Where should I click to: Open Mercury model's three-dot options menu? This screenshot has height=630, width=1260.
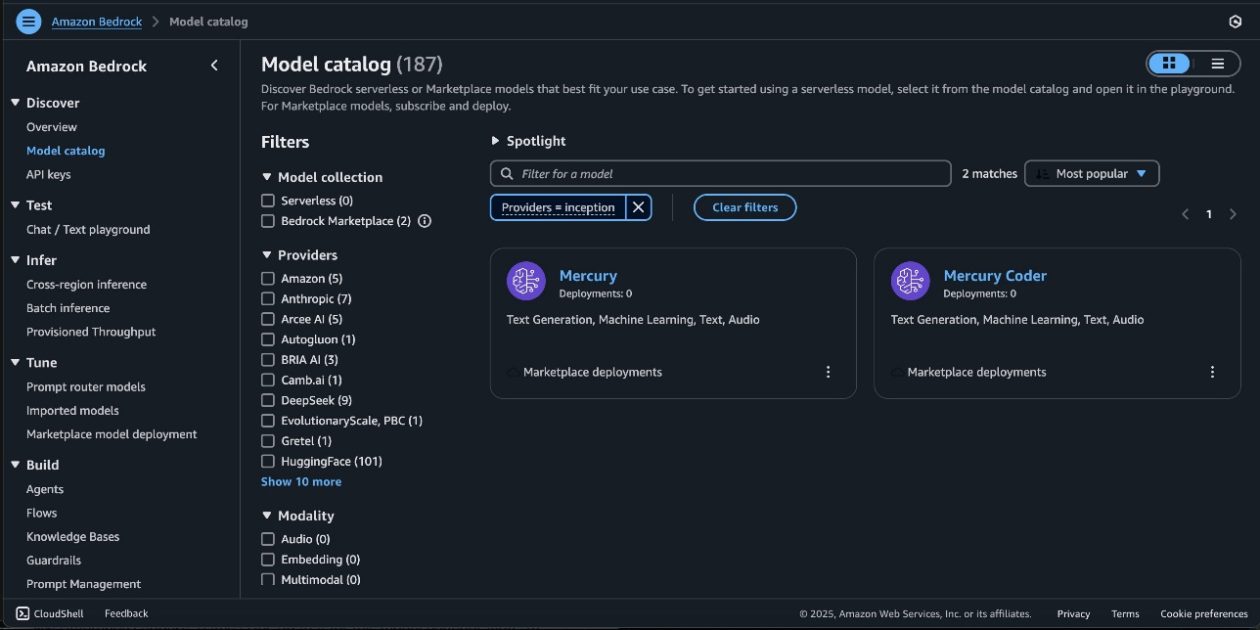(828, 370)
